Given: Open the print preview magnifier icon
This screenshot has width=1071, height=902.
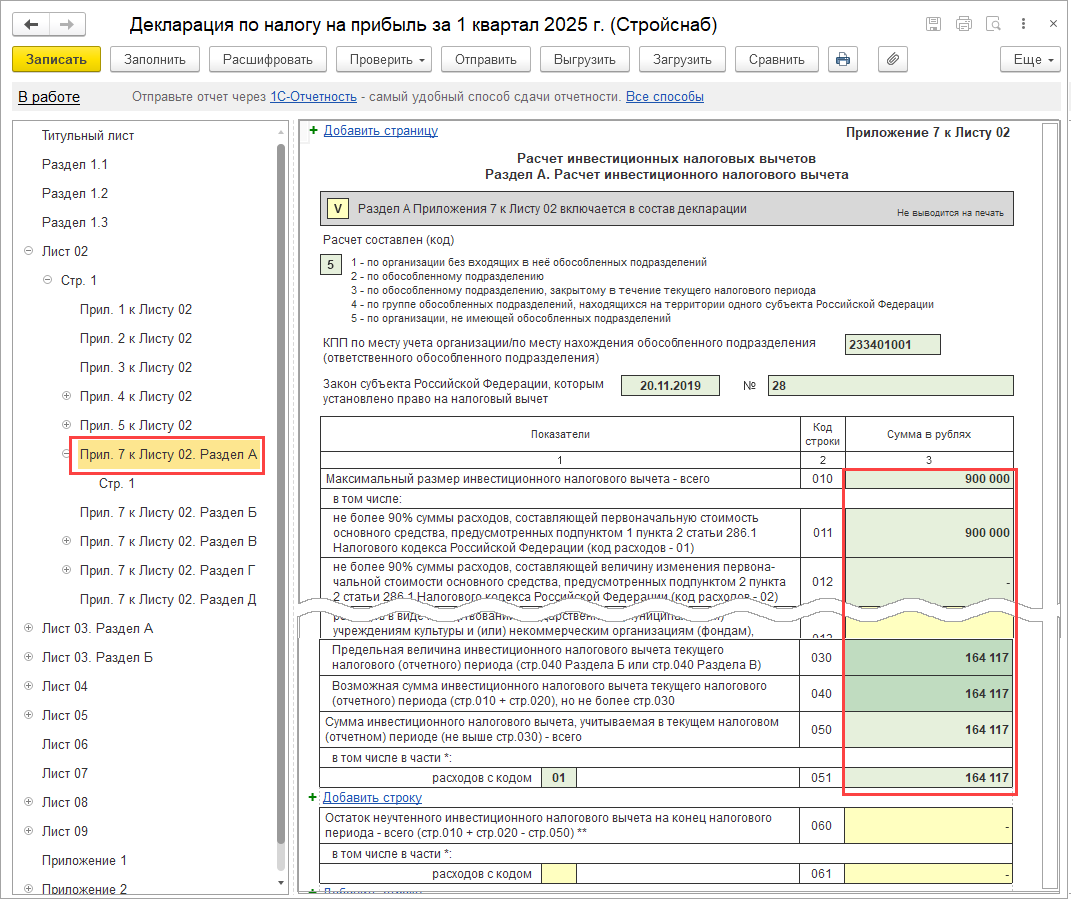Looking at the screenshot, I should point(993,24).
